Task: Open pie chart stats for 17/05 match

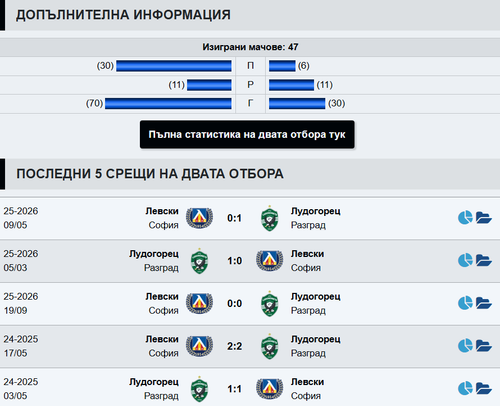Action: tap(465, 346)
